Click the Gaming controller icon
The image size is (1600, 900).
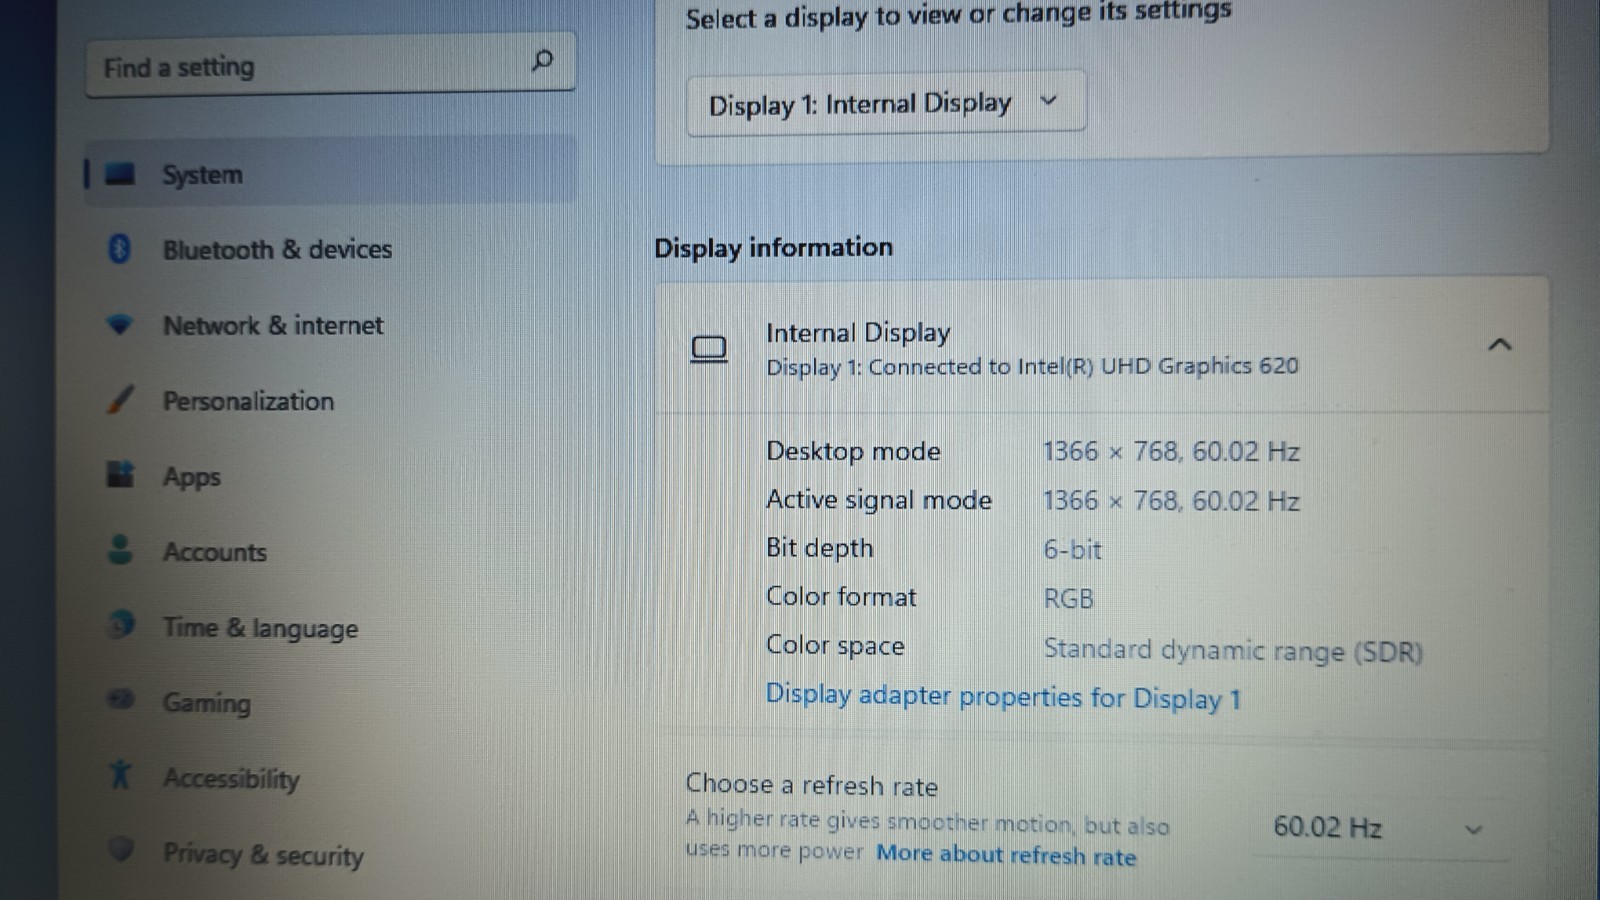tap(121, 699)
